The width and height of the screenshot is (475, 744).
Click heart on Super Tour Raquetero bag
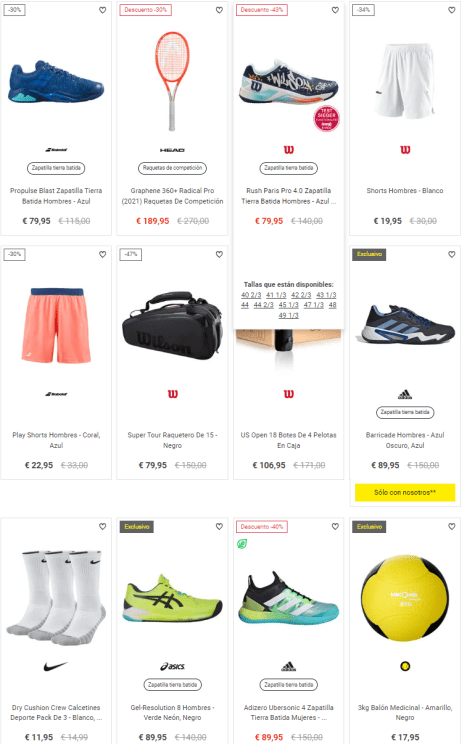click(219, 254)
